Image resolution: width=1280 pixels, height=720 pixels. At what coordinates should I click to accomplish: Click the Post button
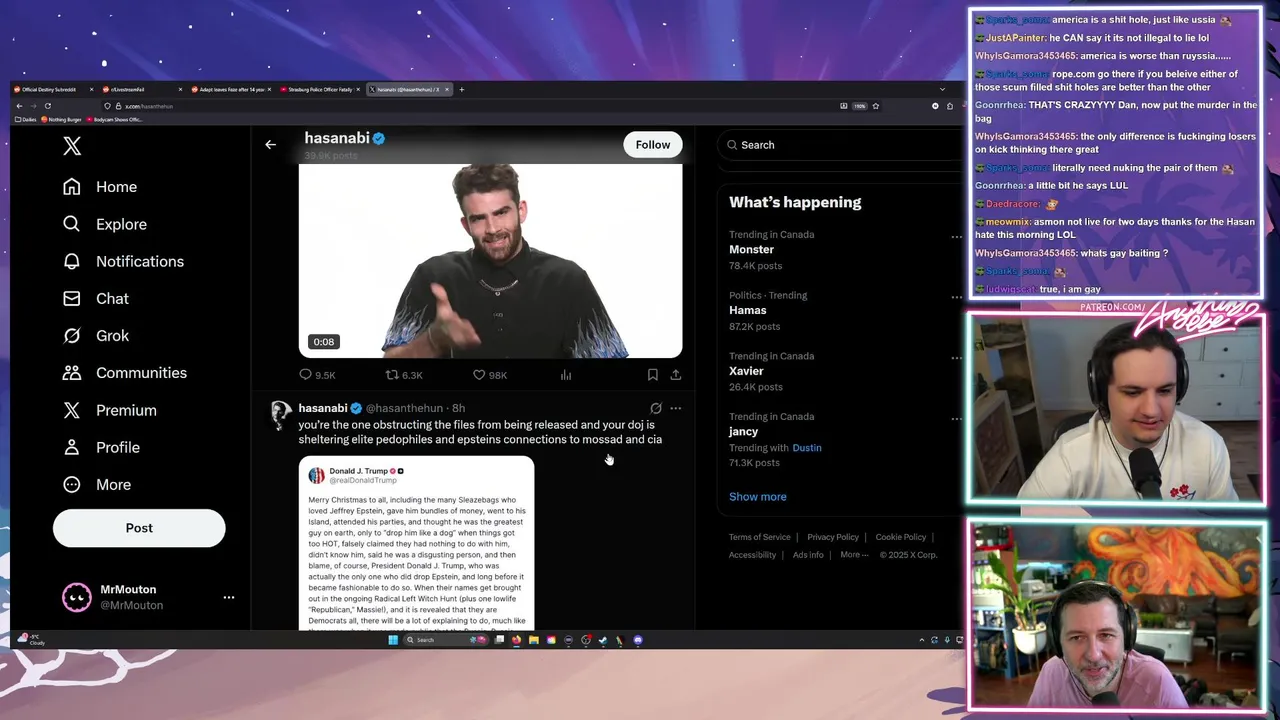coord(139,528)
